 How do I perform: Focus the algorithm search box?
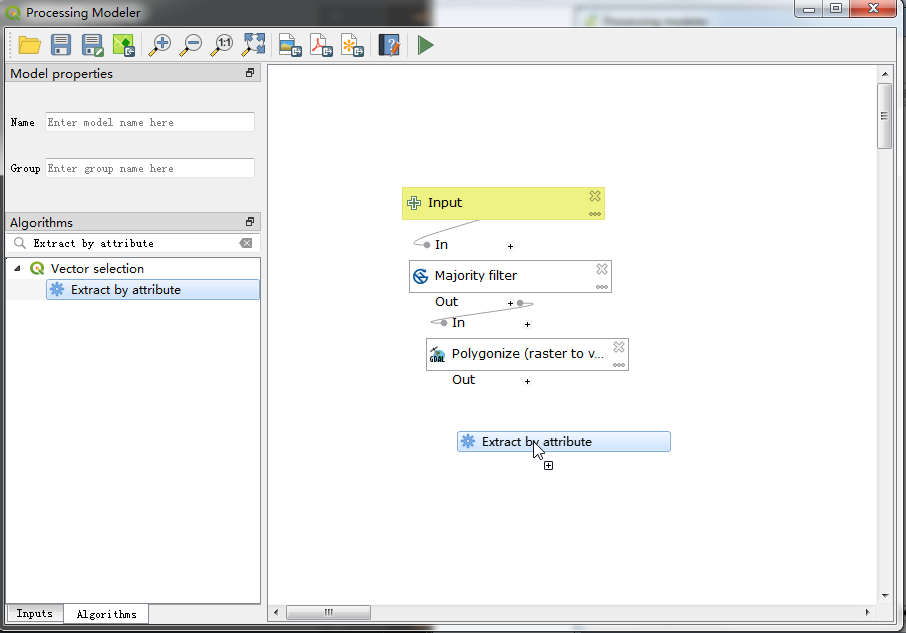[134, 243]
